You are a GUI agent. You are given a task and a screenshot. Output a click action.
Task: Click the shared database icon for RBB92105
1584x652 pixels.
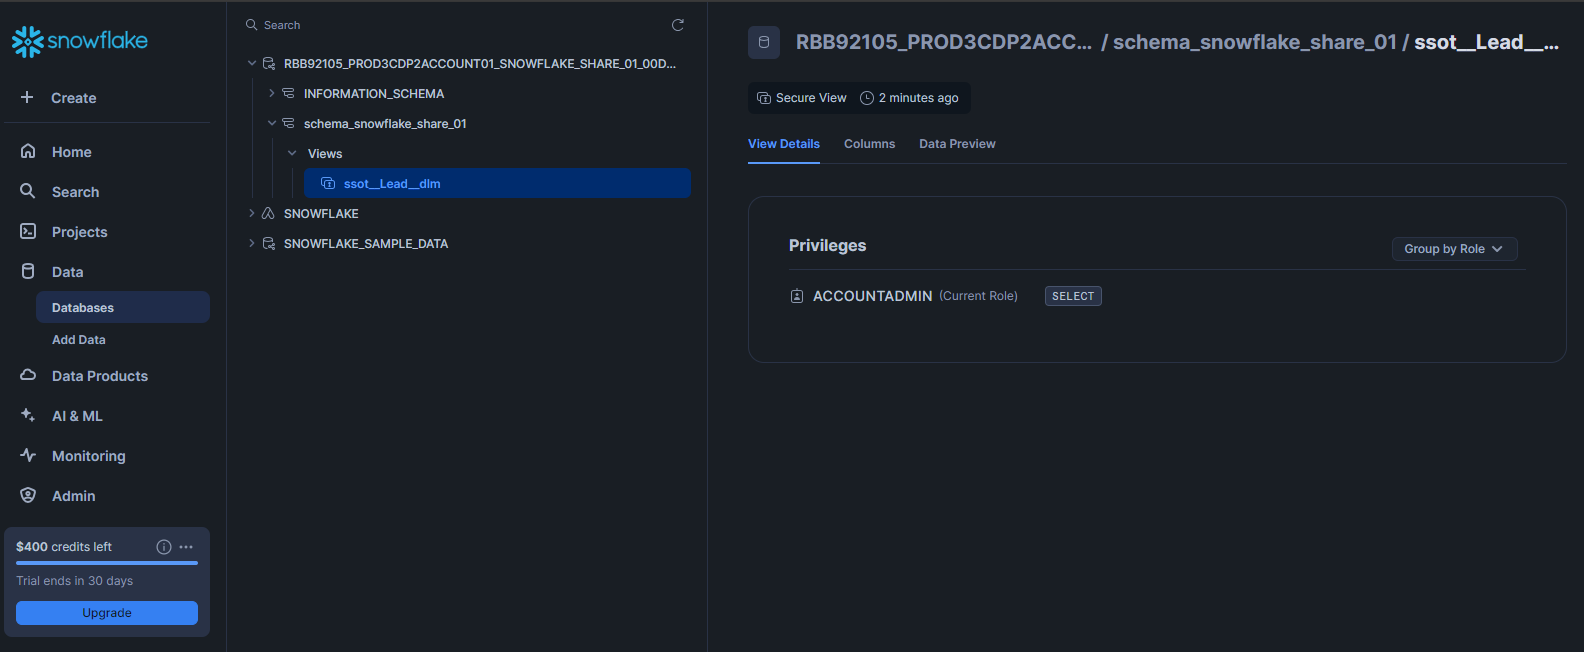coord(269,63)
